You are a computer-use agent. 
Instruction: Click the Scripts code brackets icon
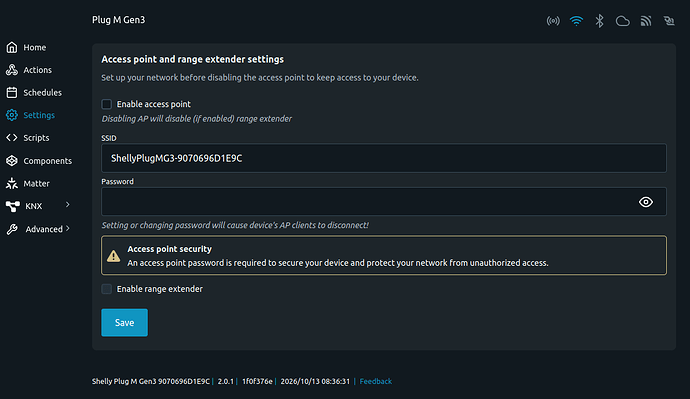tap(12, 138)
